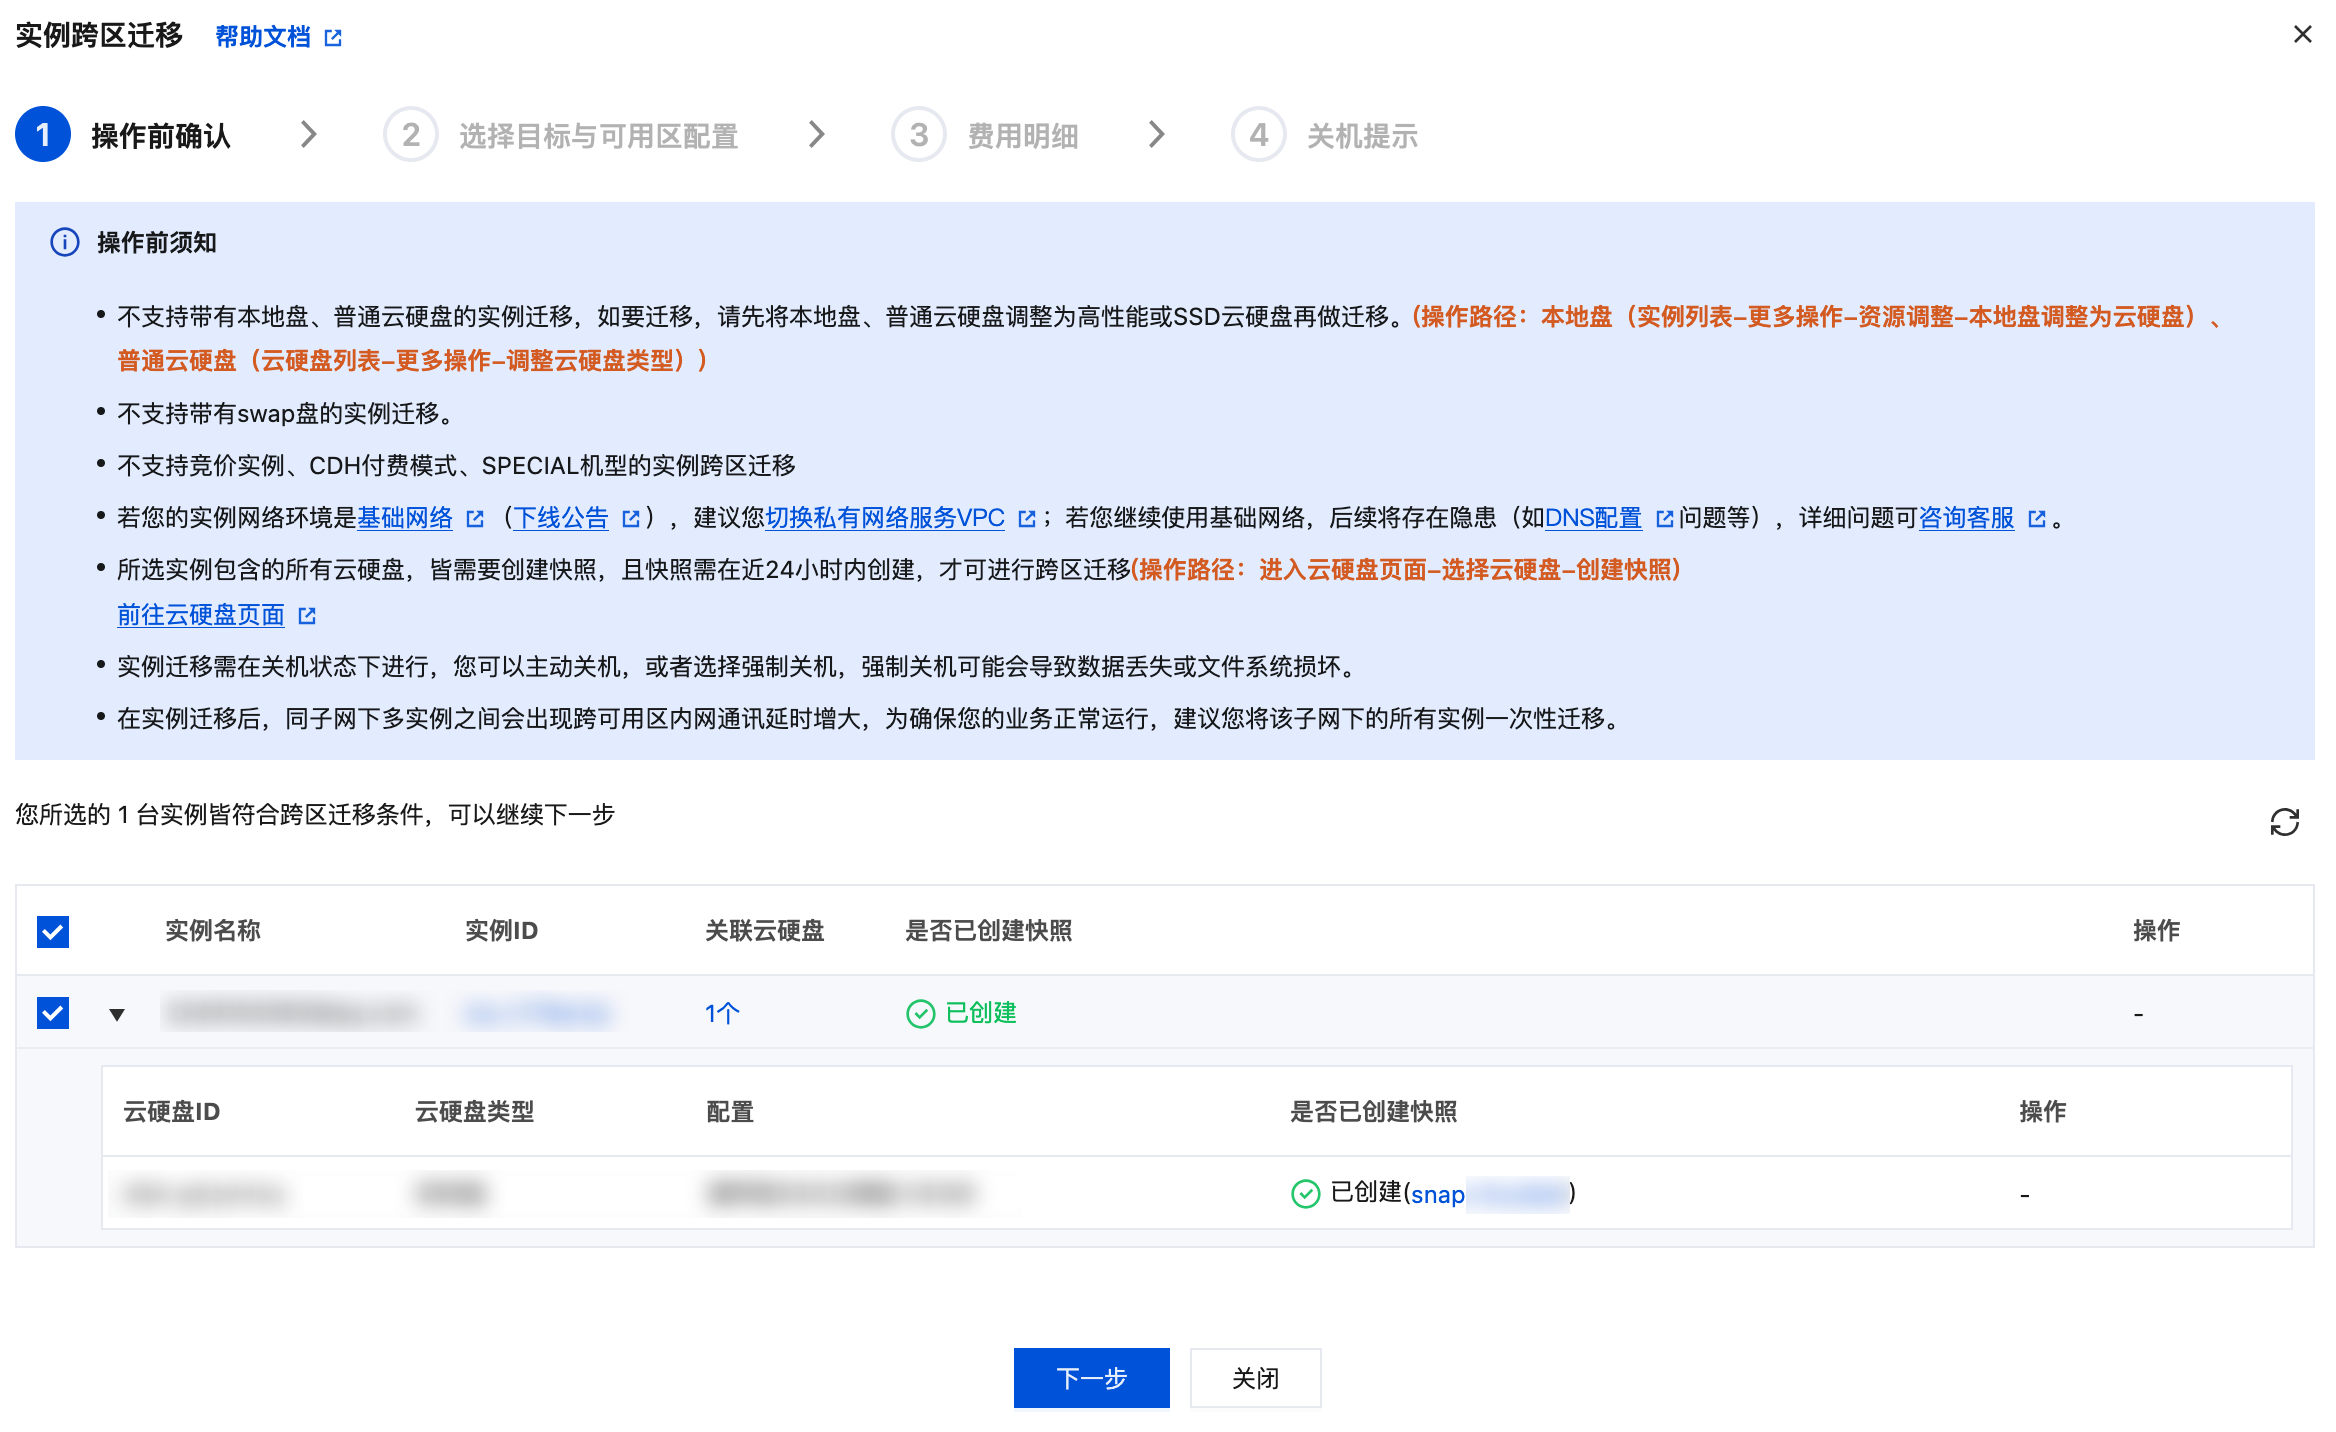2336x1432 pixels.
Task: Click external-link icon after 基础网络
Action: pos(475,518)
